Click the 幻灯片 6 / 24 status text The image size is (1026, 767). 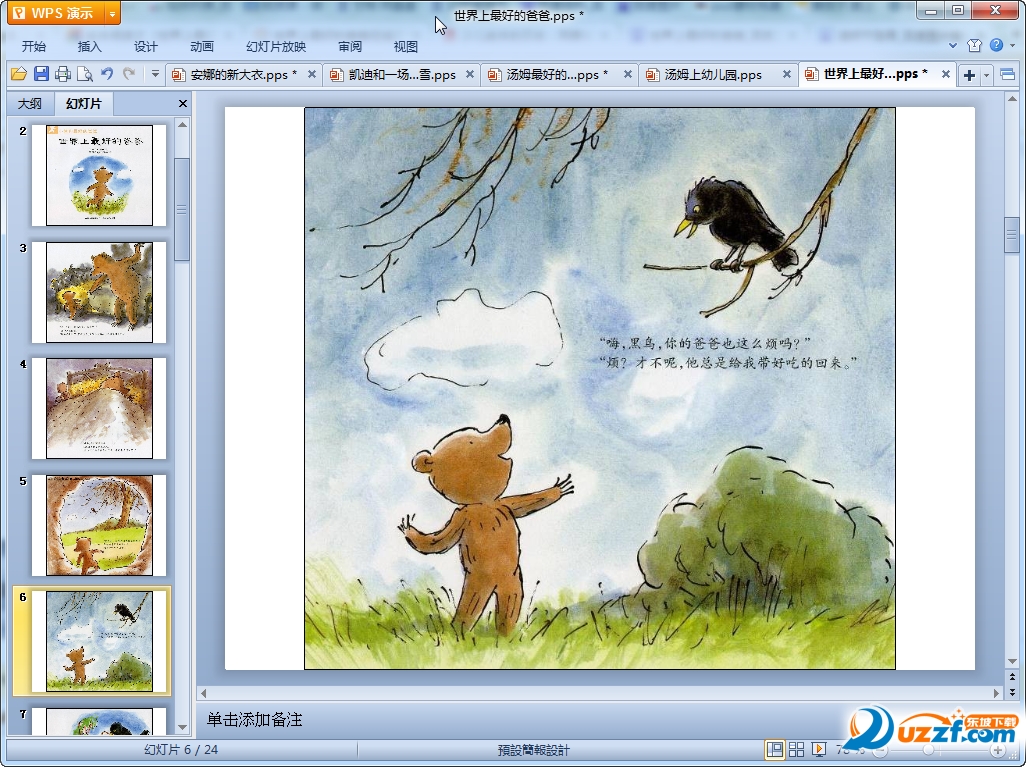(181, 749)
